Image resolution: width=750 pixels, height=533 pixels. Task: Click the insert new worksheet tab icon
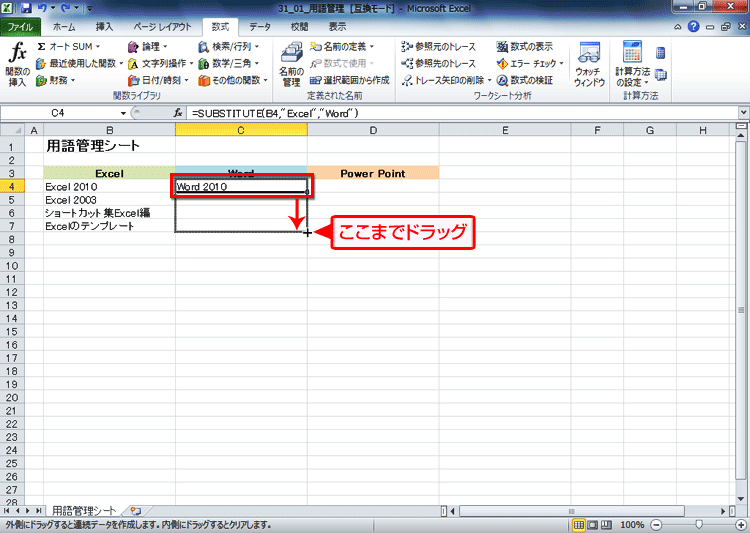click(x=136, y=511)
